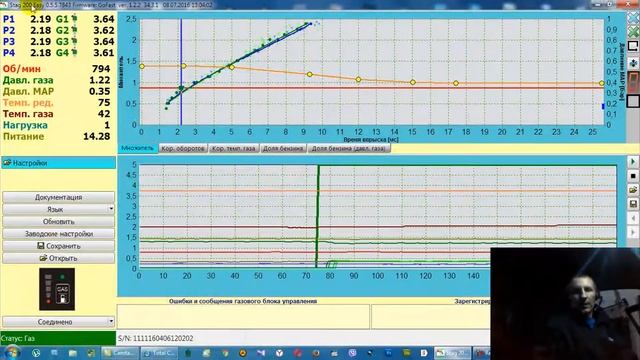Restore Заводские настройки
This screenshot has width=640, height=360.
tap(58, 234)
